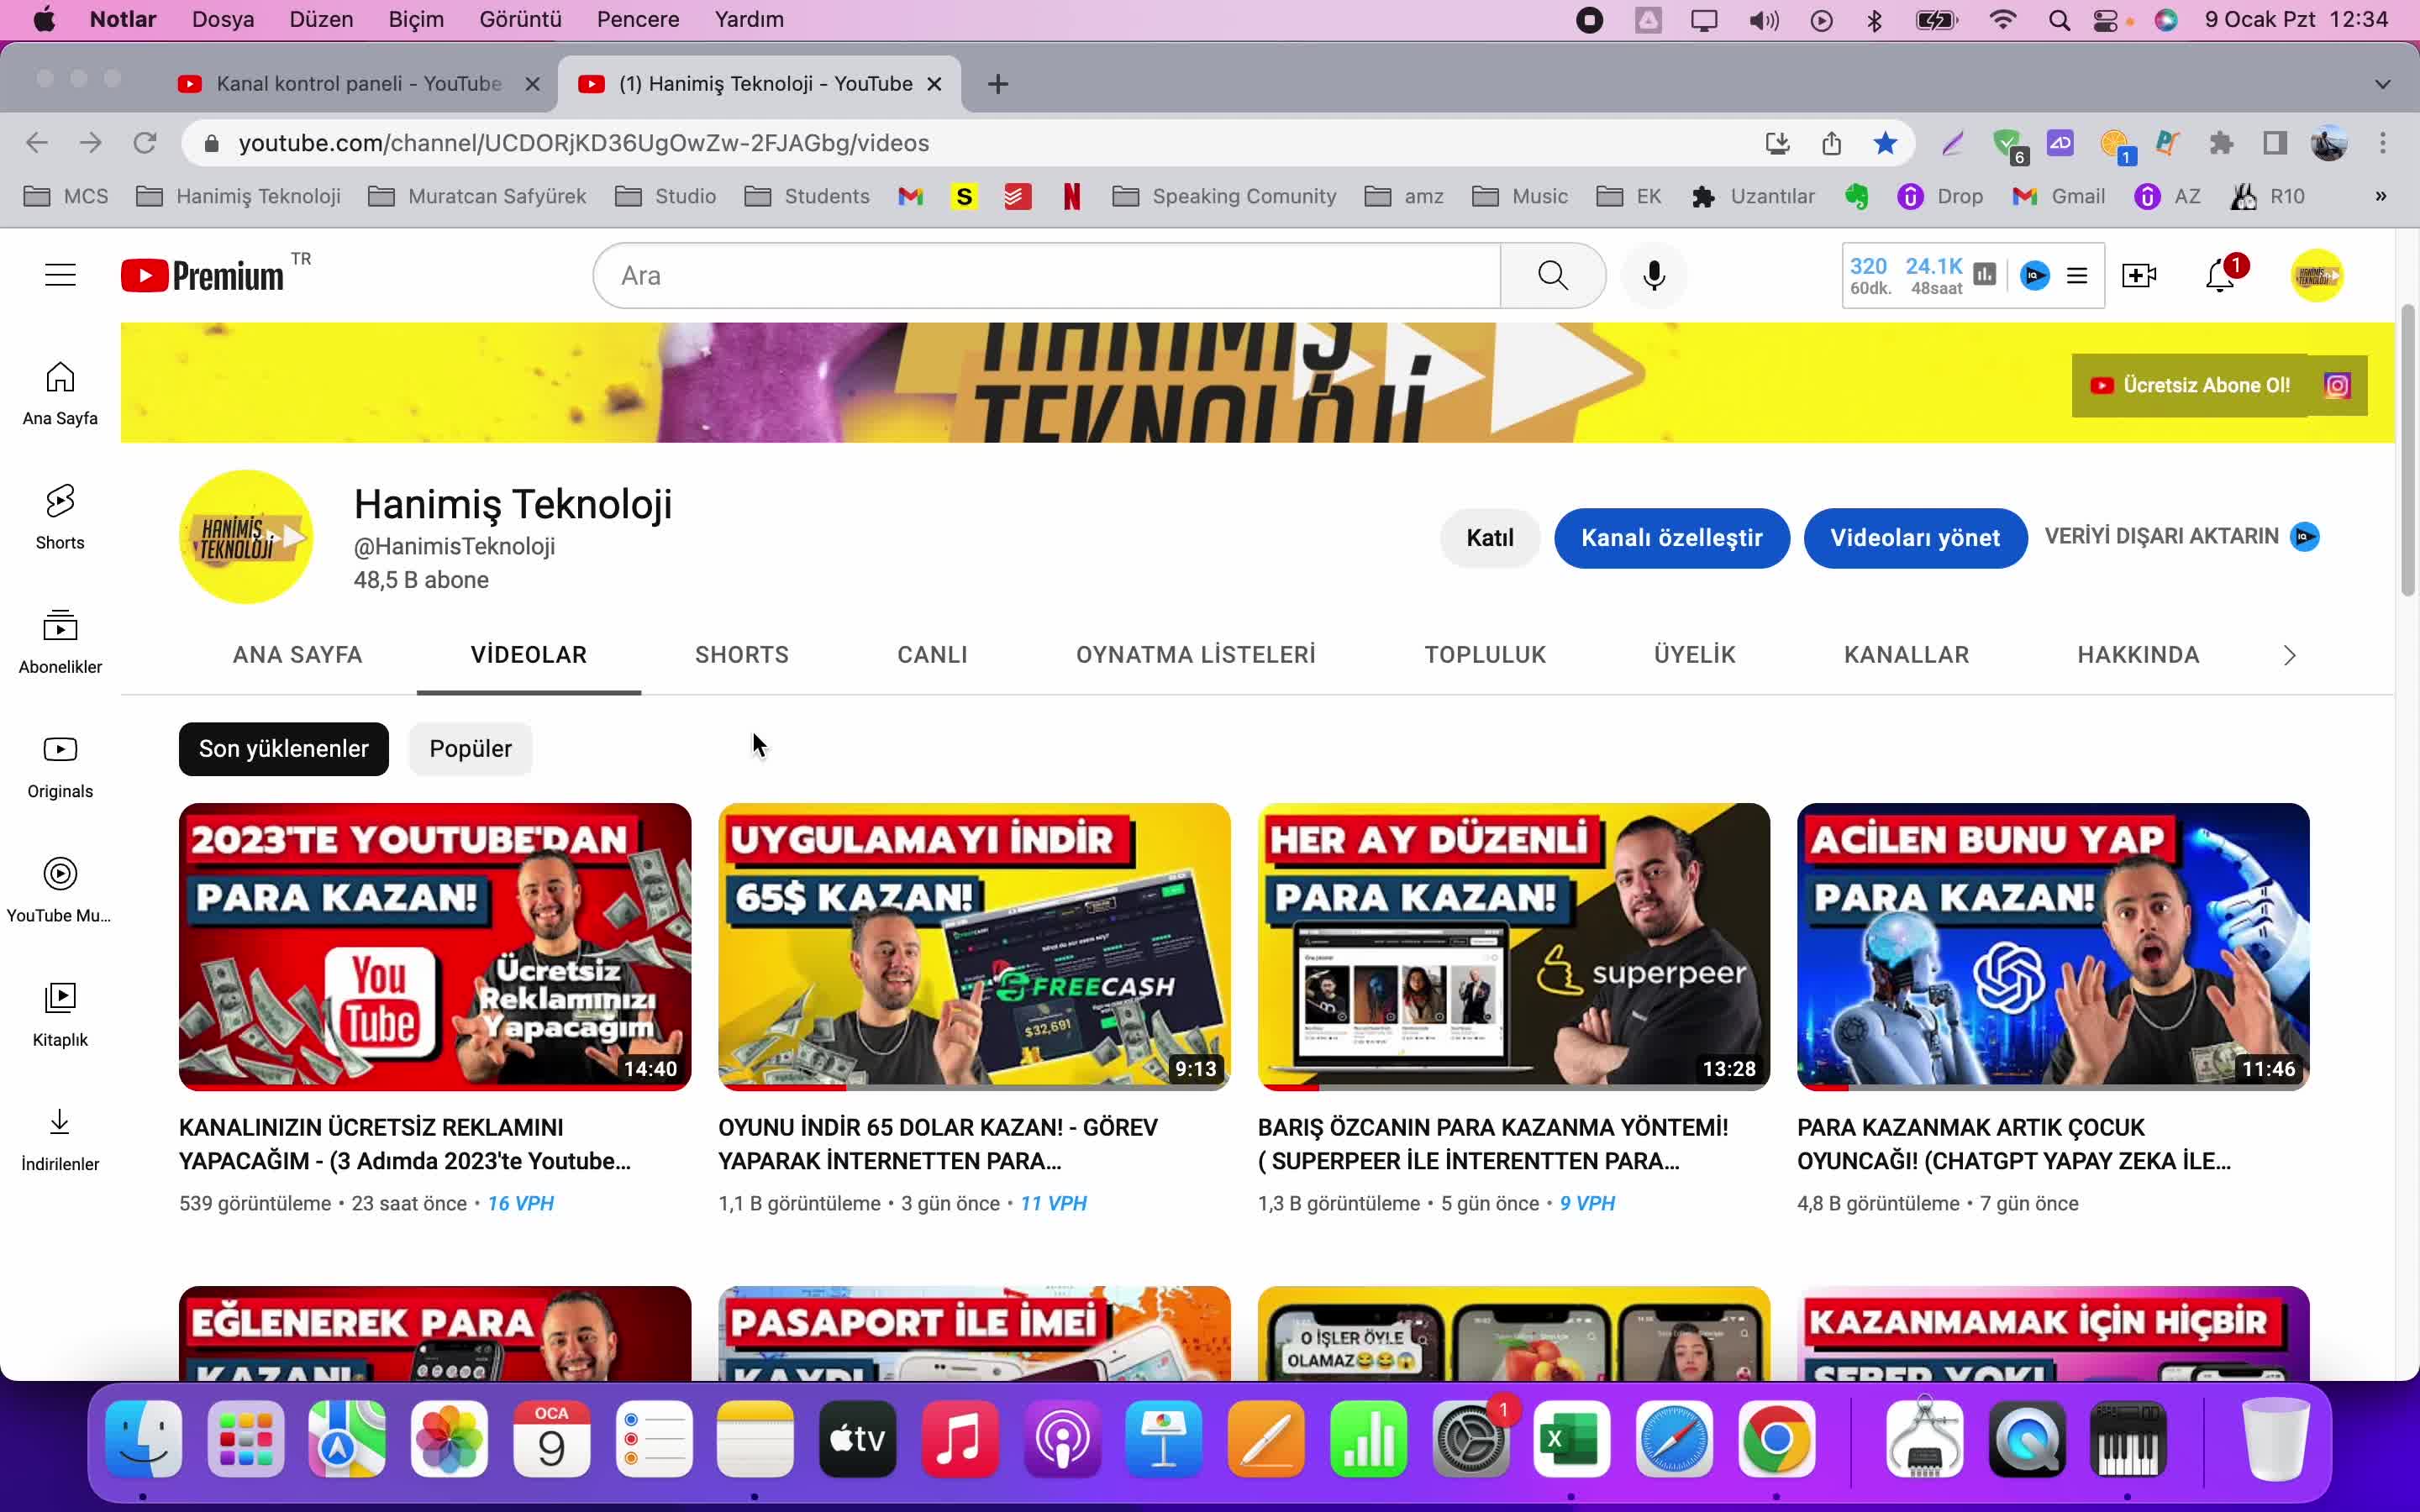Image resolution: width=2420 pixels, height=1512 pixels.
Task: Click the bookmark star in address bar
Action: 1885,143
